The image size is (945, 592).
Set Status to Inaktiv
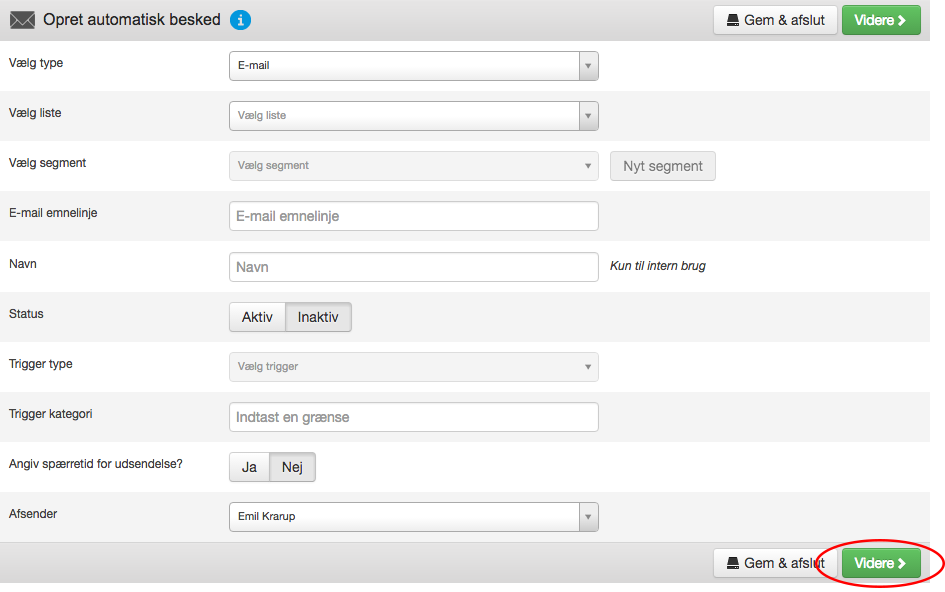(x=318, y=317)
